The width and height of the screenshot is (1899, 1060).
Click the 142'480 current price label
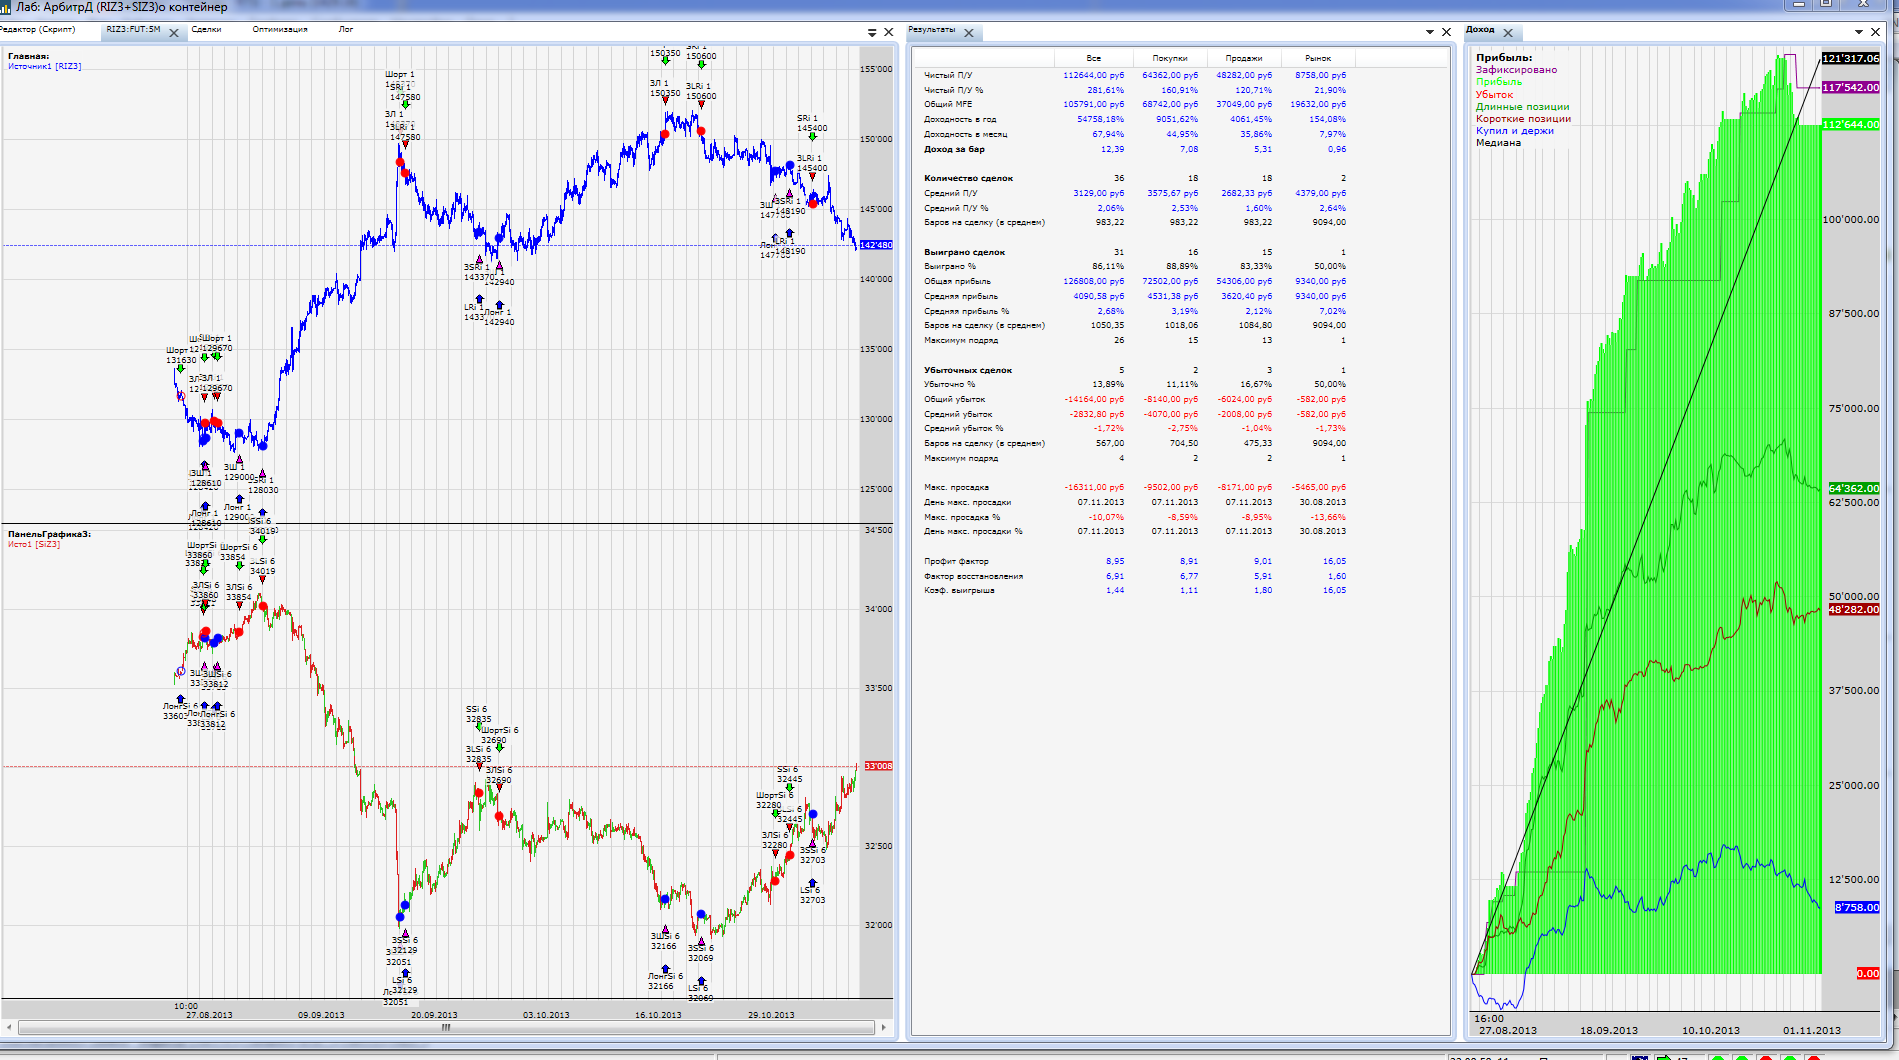[876, 245]
